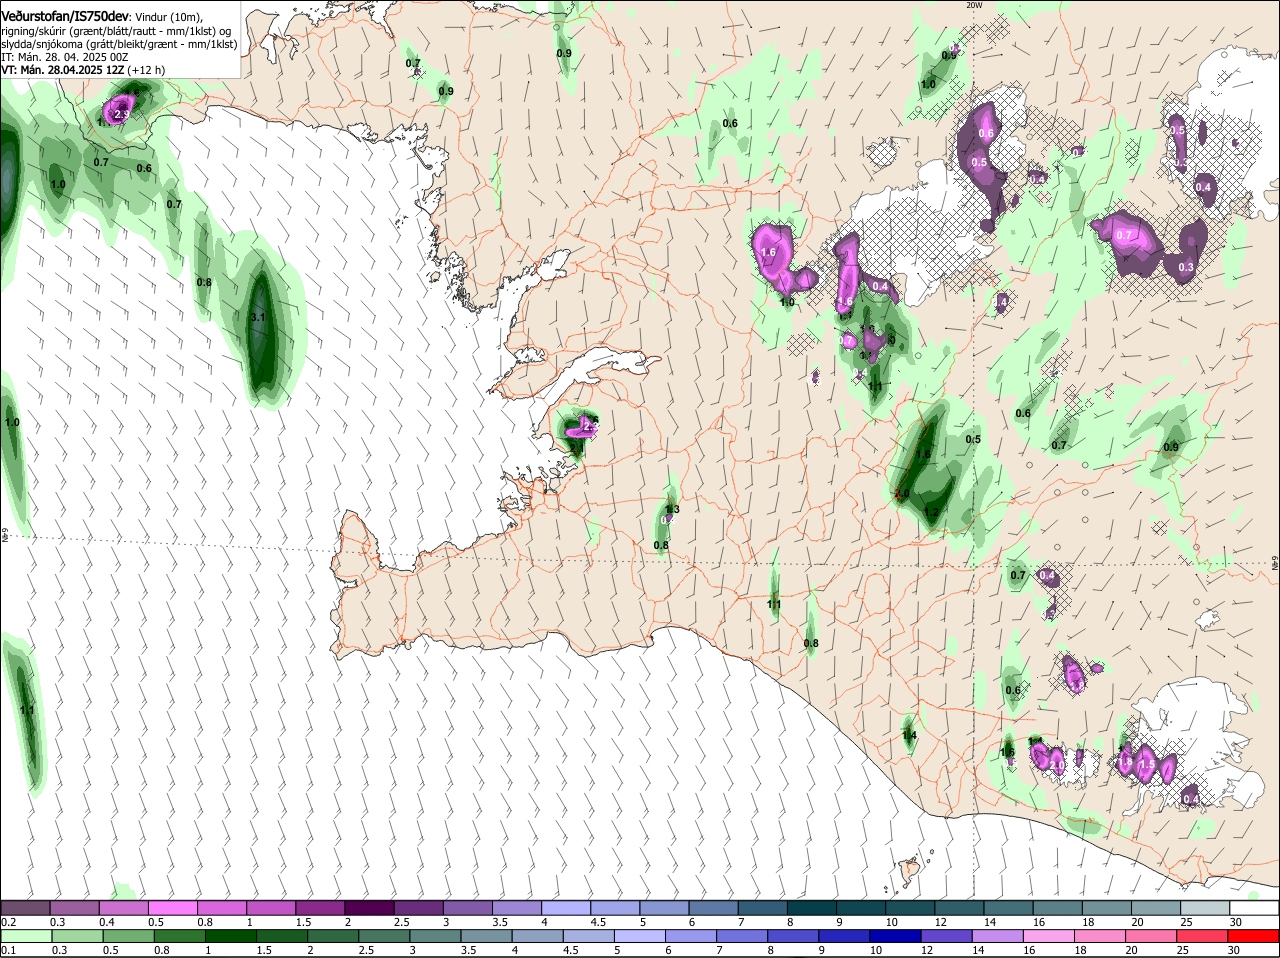The width and height of the screenshot is (1280, 958).
Task: Click the bottom-row violet swatch between 12 and 14
Action: 949,936
